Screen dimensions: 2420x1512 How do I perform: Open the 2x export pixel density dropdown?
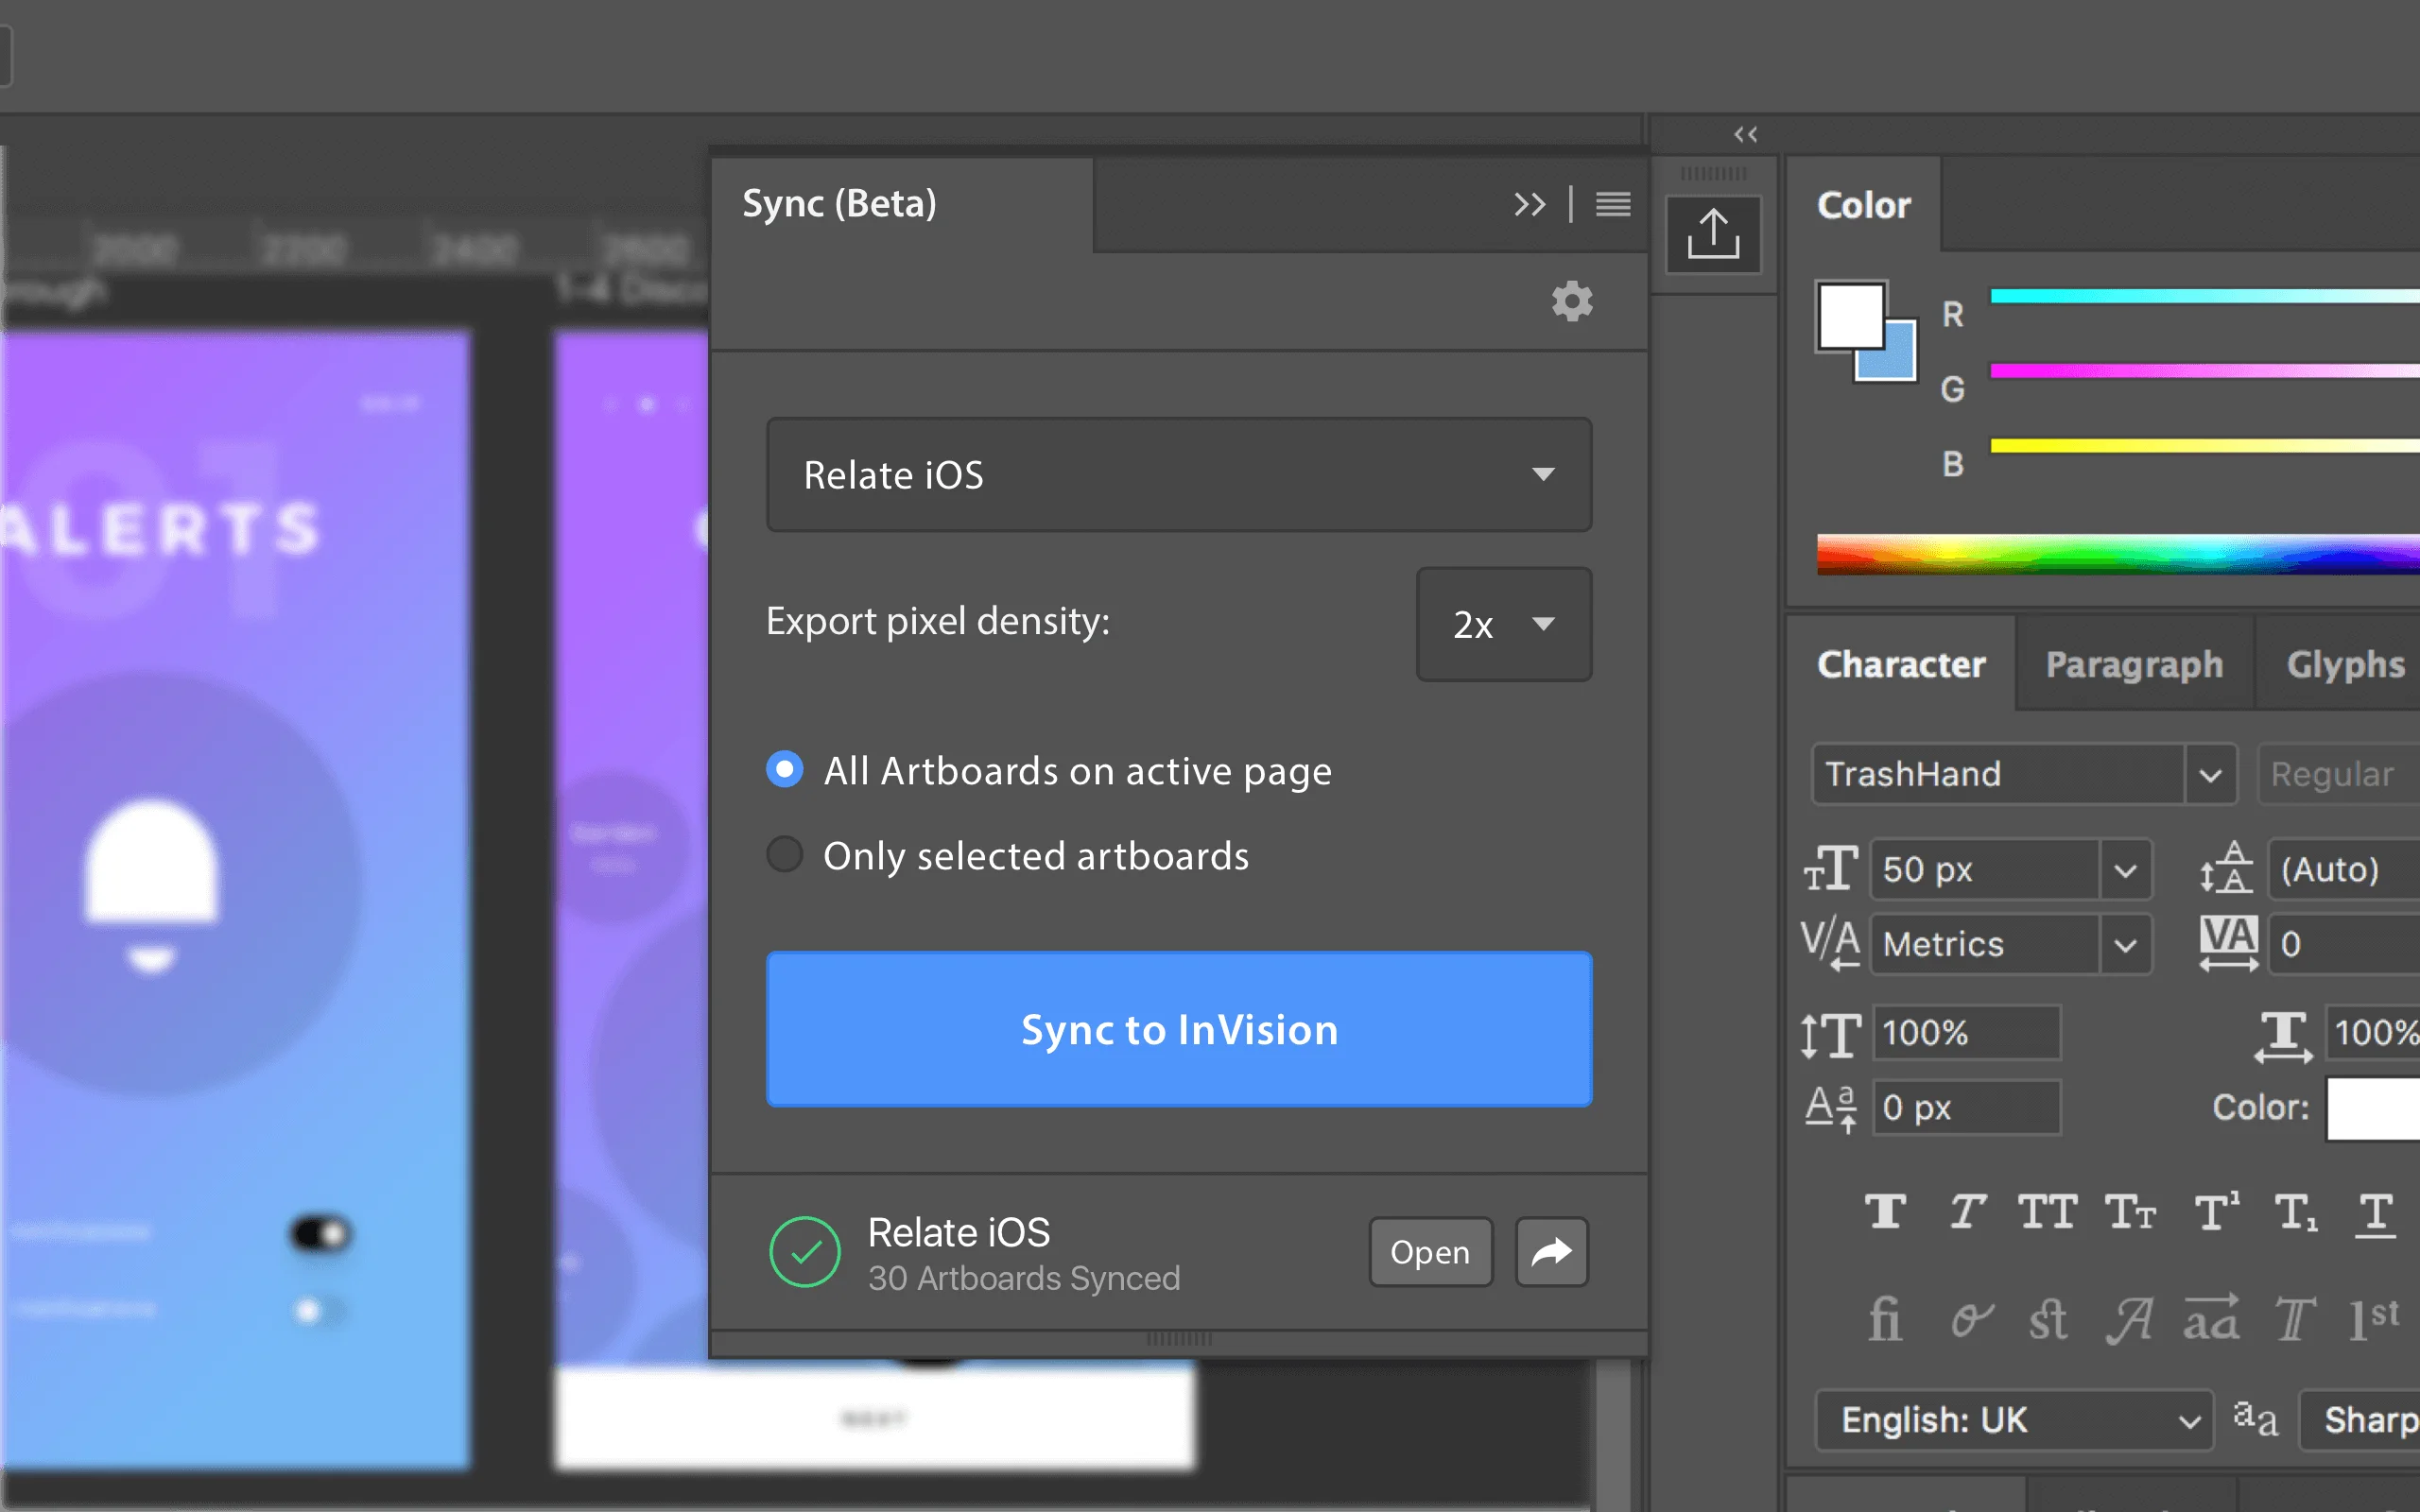point(1503,625)
